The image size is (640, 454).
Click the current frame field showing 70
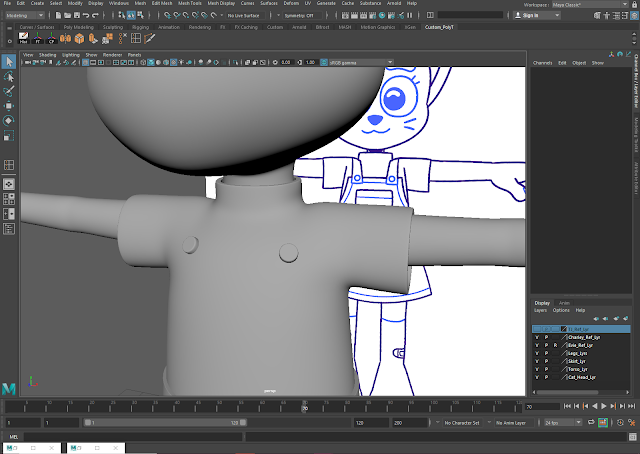542,407
